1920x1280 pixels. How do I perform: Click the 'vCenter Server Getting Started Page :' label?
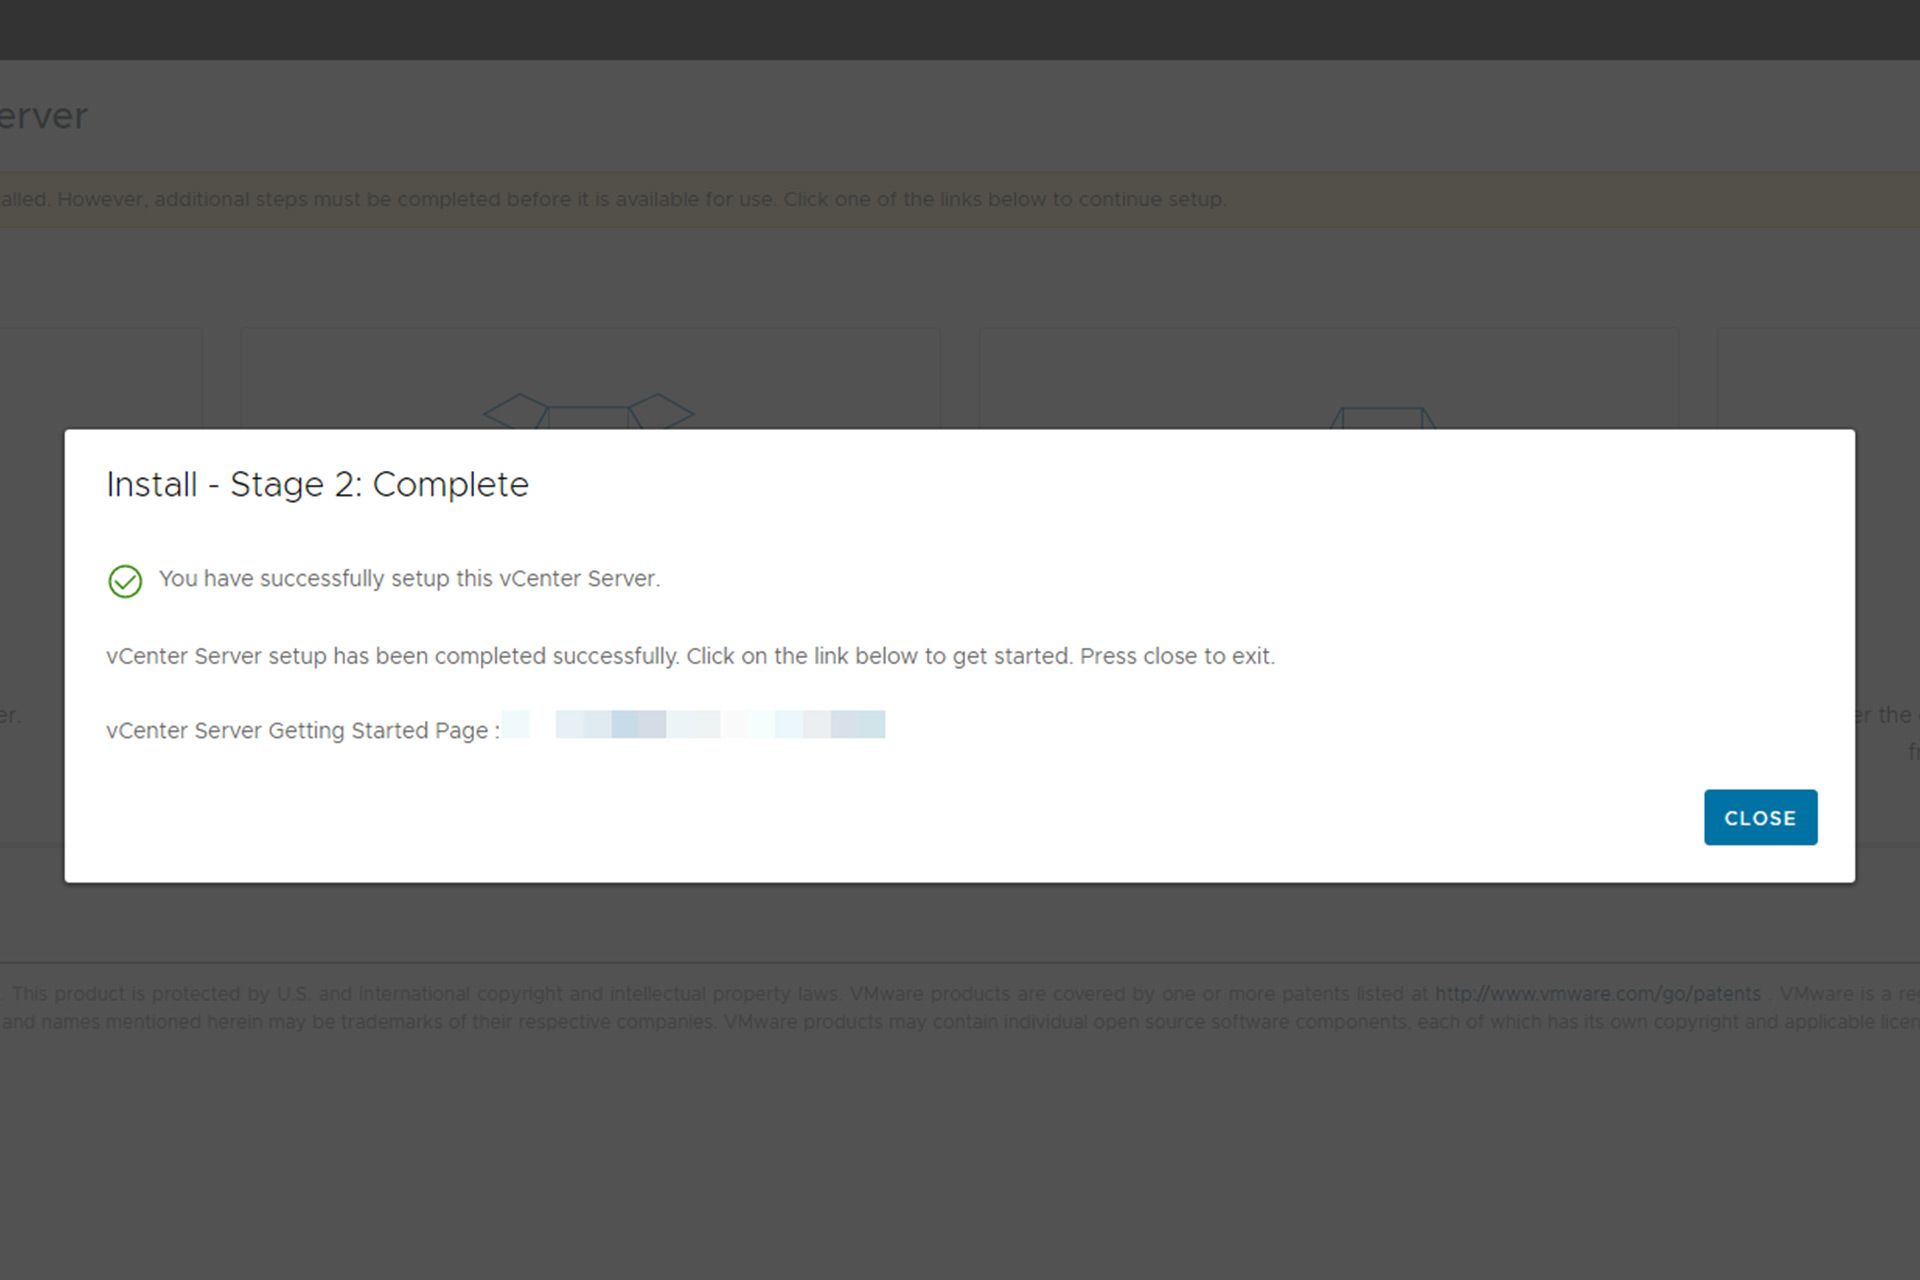(x=303, y=731)
